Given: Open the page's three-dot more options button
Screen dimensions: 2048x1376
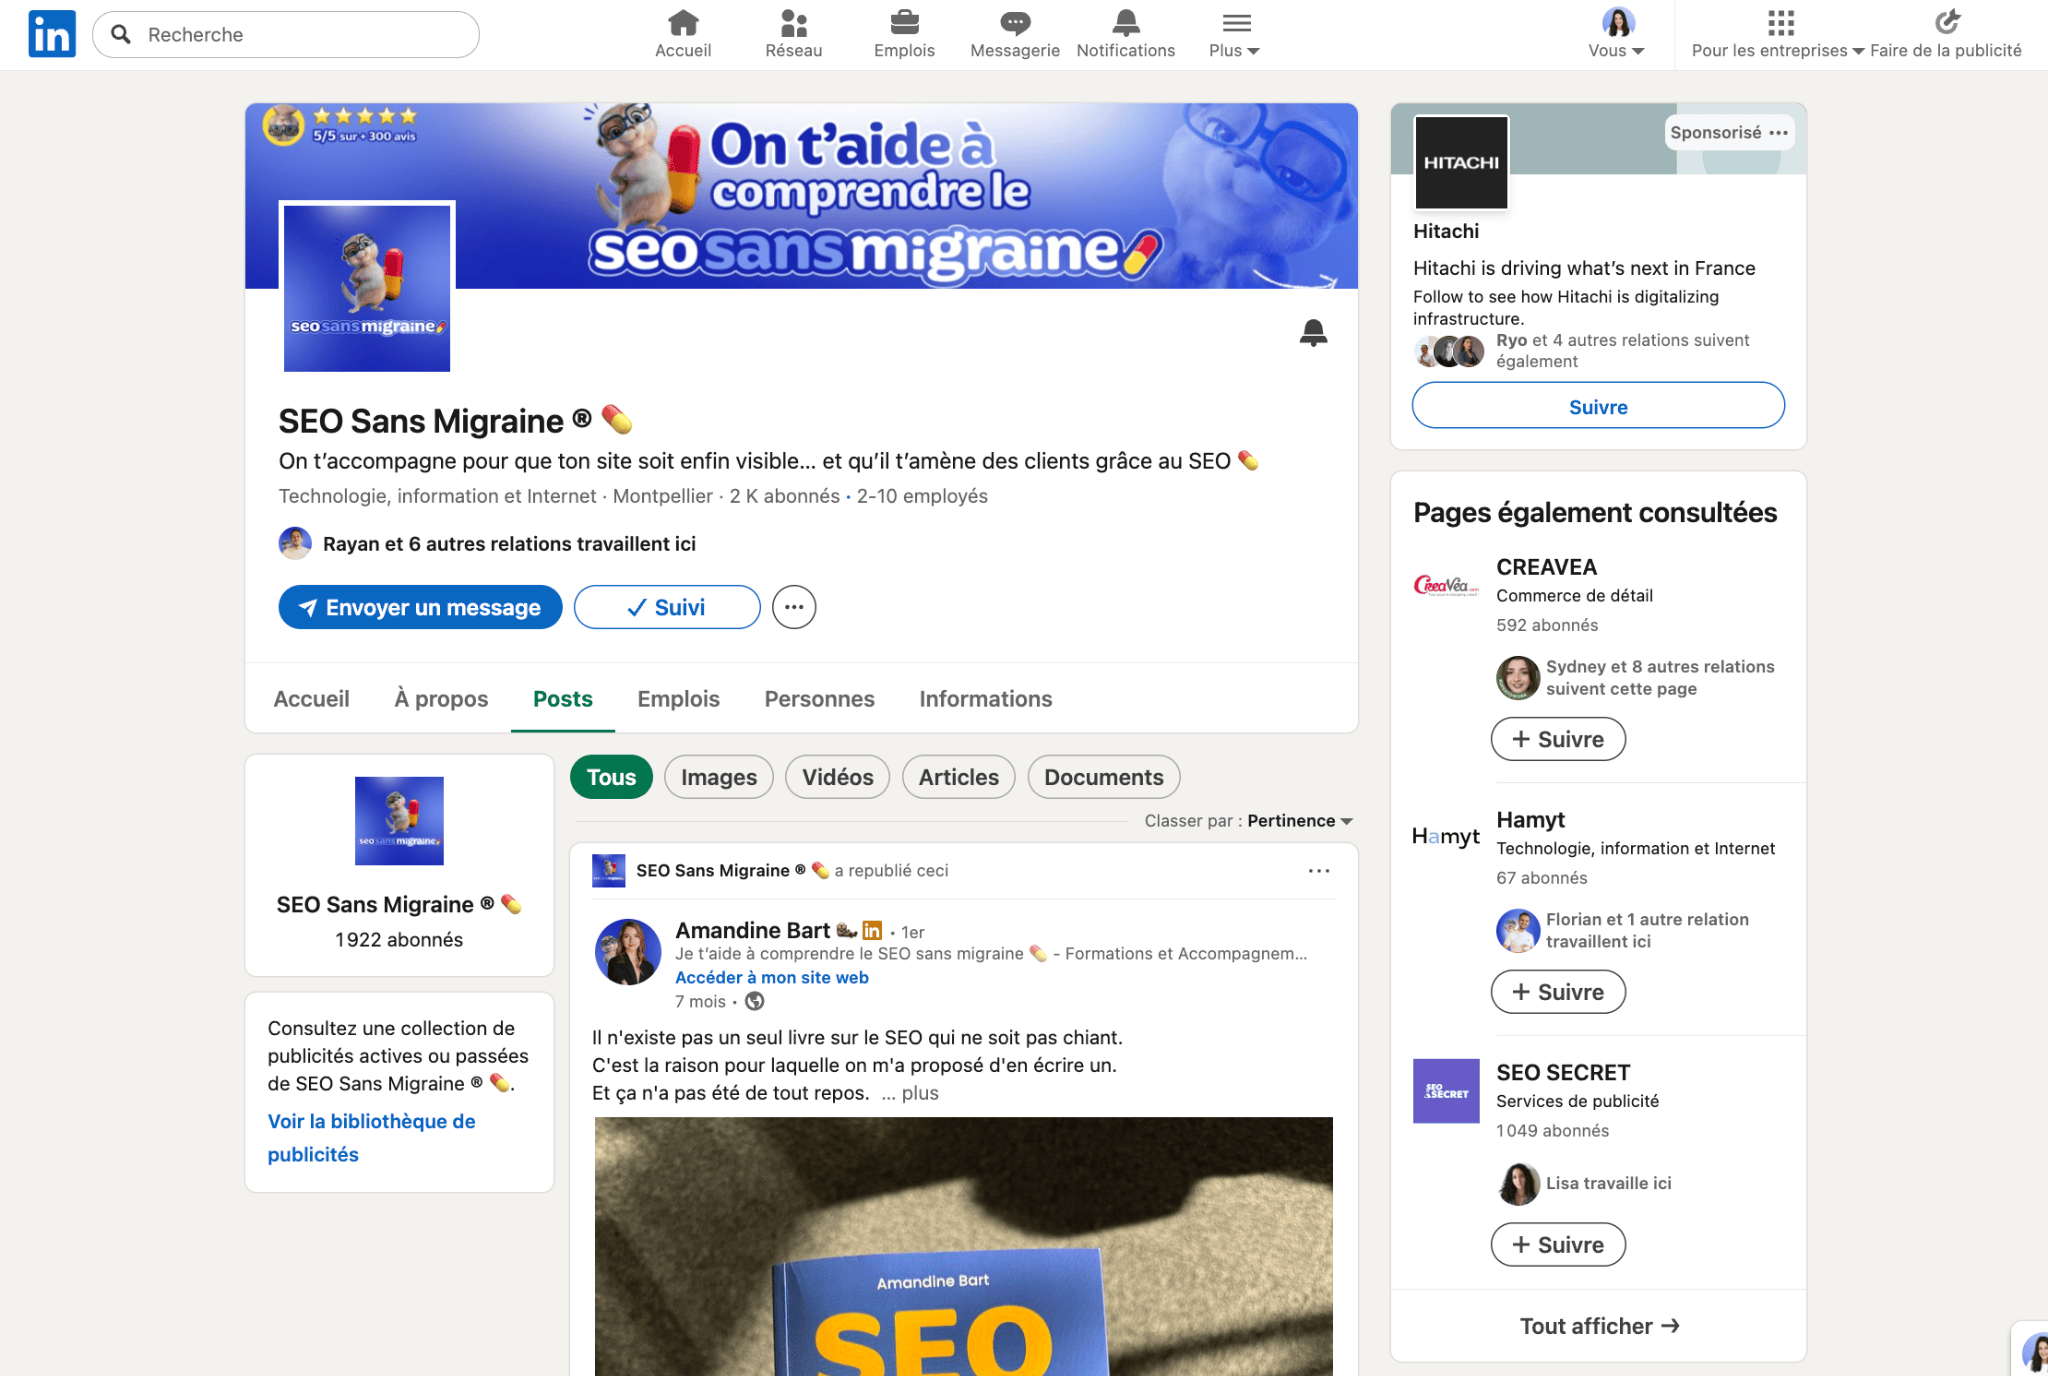Looking at the screenshot, I should [794, 607].
